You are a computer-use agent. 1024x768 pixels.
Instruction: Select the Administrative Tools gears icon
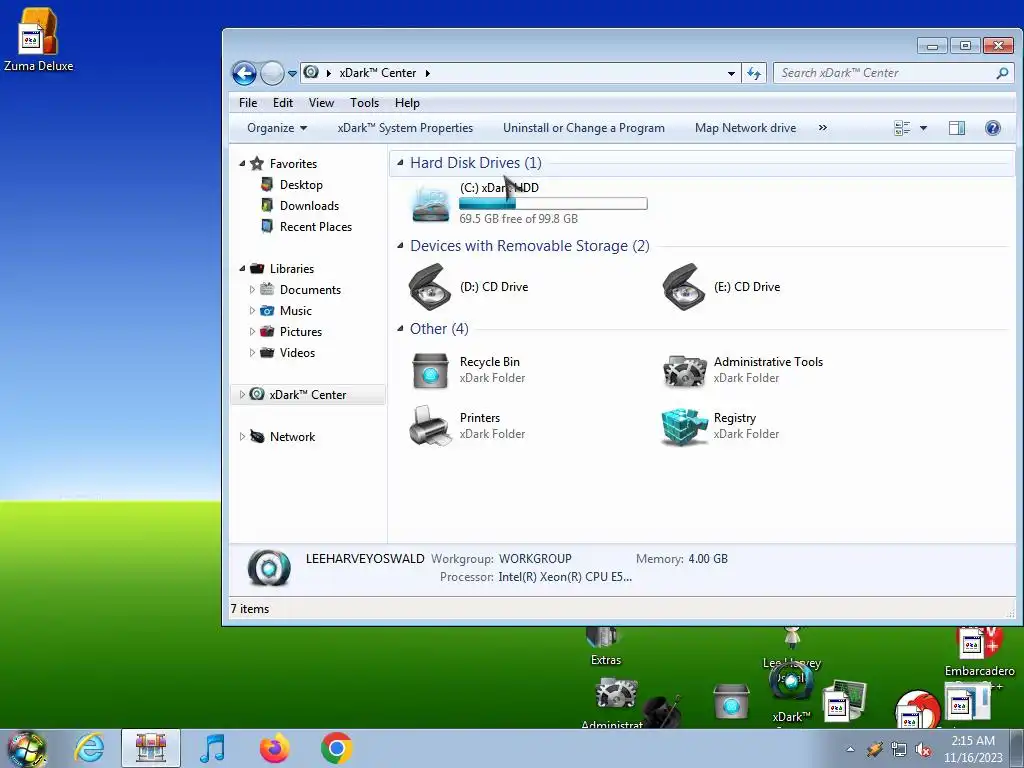(684, 370)
